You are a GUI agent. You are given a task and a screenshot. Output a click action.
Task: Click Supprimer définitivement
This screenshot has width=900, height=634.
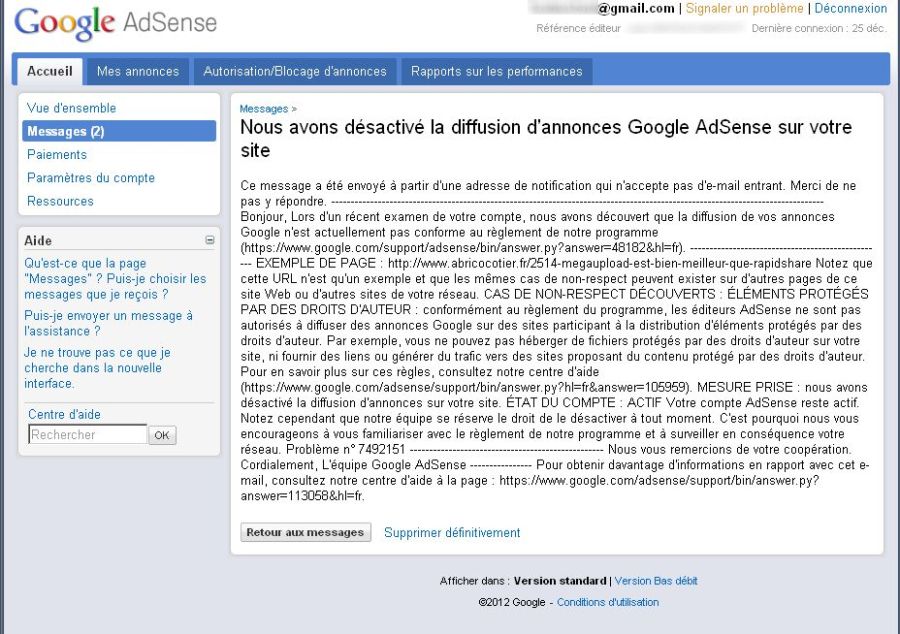(x=452, y=533)
